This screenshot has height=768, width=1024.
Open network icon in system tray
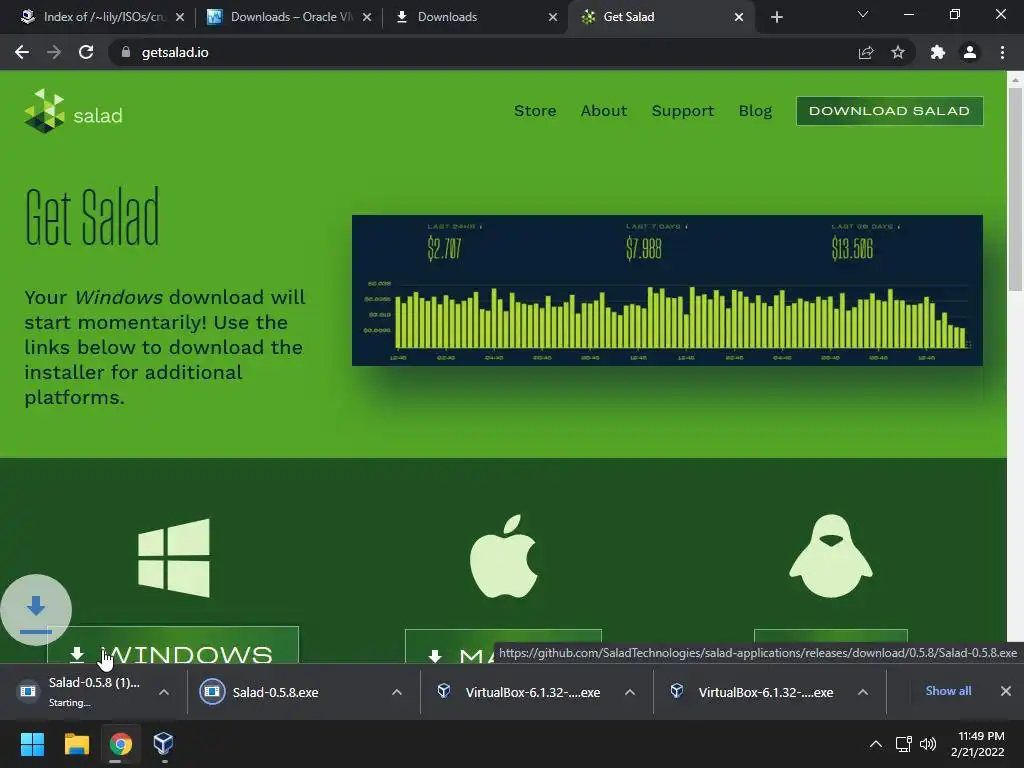click(903, 744)
